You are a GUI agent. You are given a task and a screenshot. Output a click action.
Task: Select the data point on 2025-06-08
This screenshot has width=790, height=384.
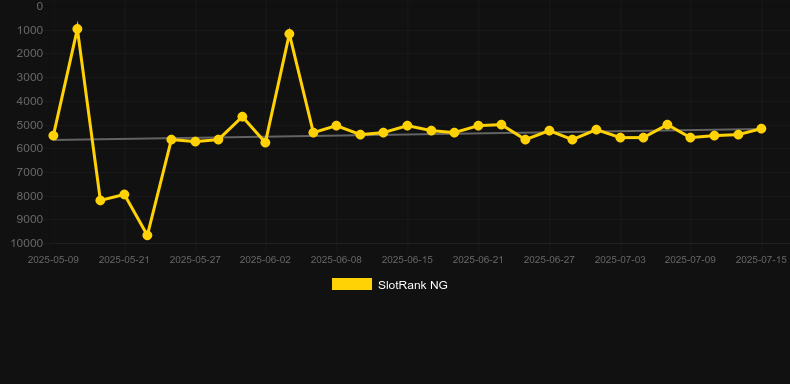[336, 125]
